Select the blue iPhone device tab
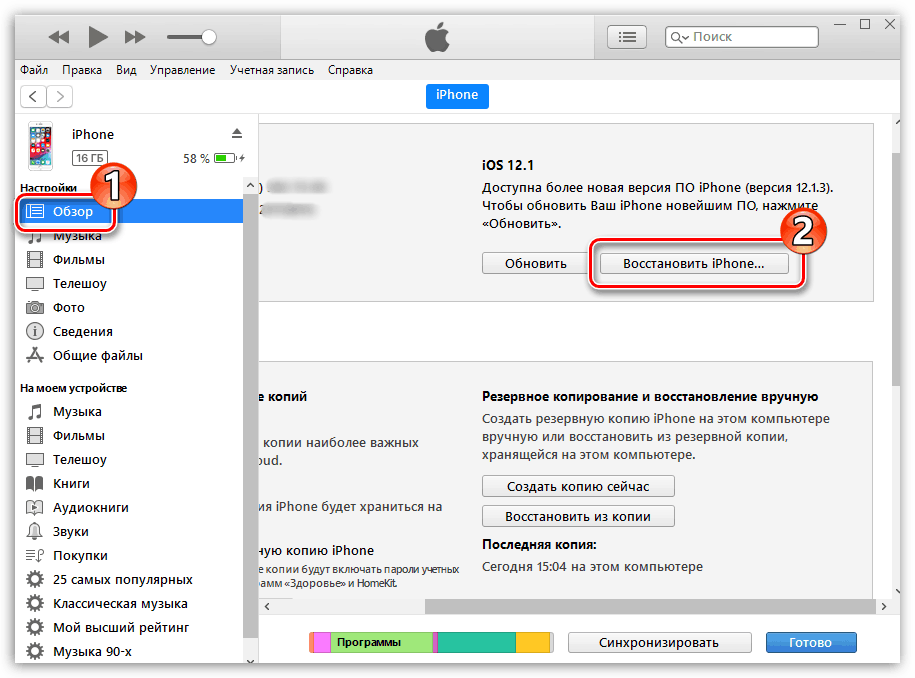915x678 pixels. point(457,96)
